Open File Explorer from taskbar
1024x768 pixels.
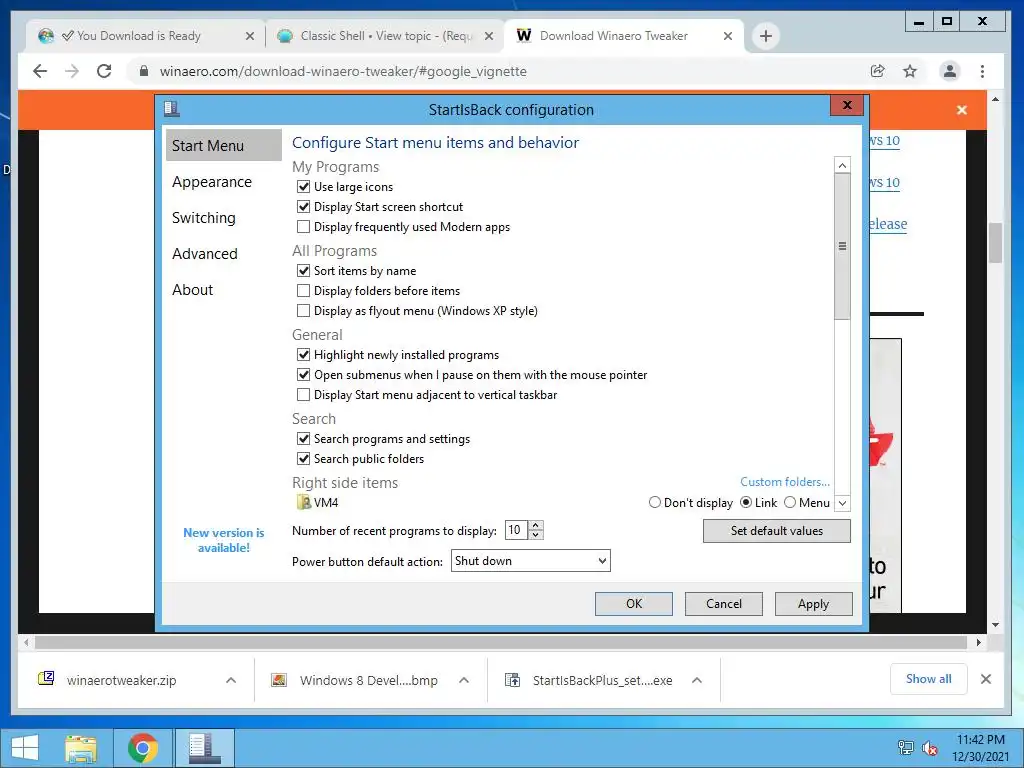click(81, 748)
